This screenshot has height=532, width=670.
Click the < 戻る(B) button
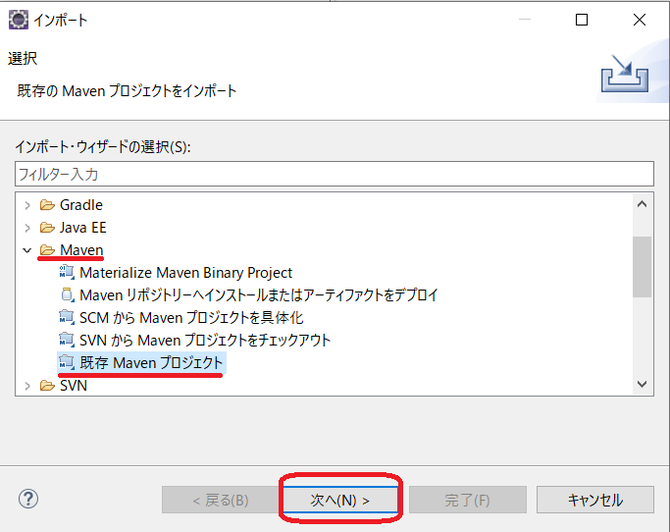[x=220, y=500]
